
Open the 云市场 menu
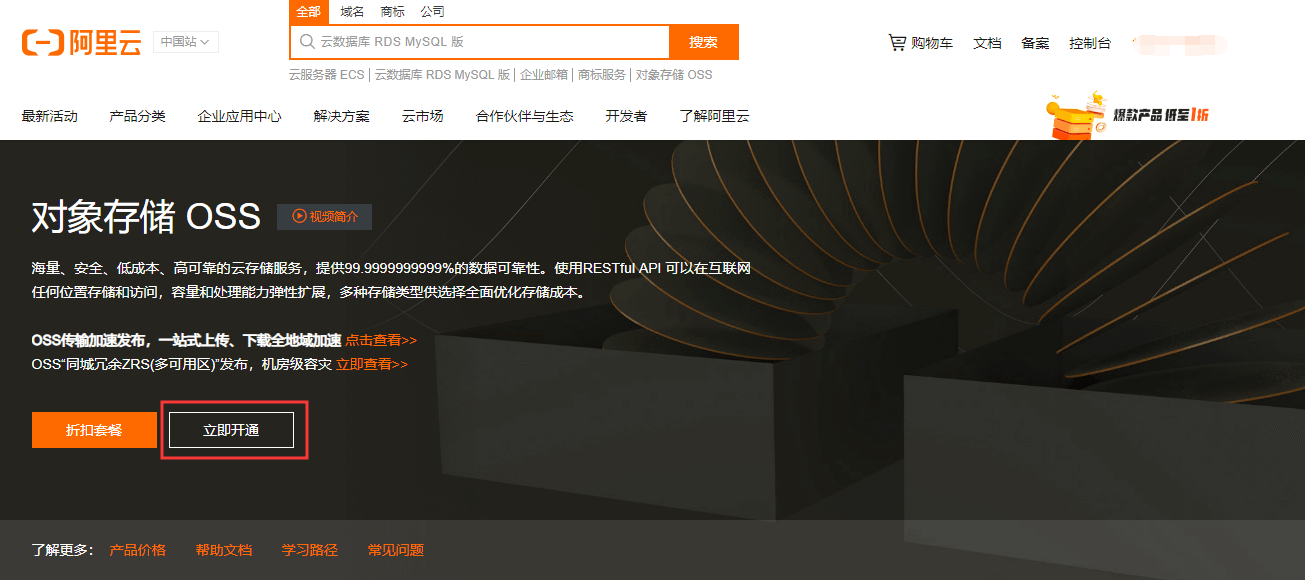point(423,116)
